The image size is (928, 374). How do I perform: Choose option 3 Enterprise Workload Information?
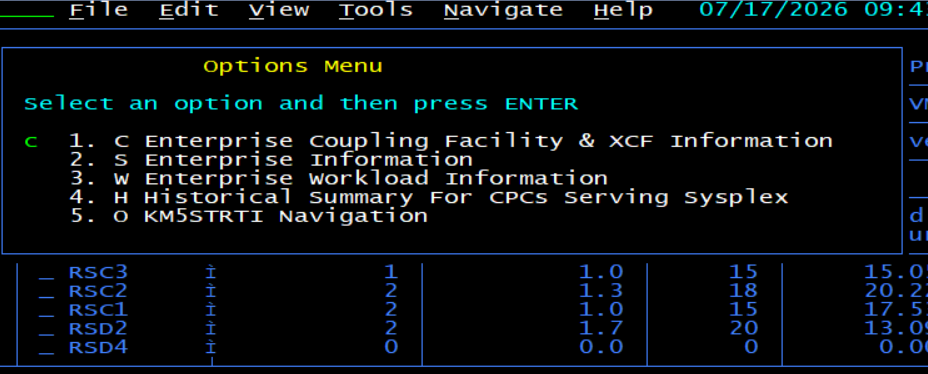(x=339, y=179)
